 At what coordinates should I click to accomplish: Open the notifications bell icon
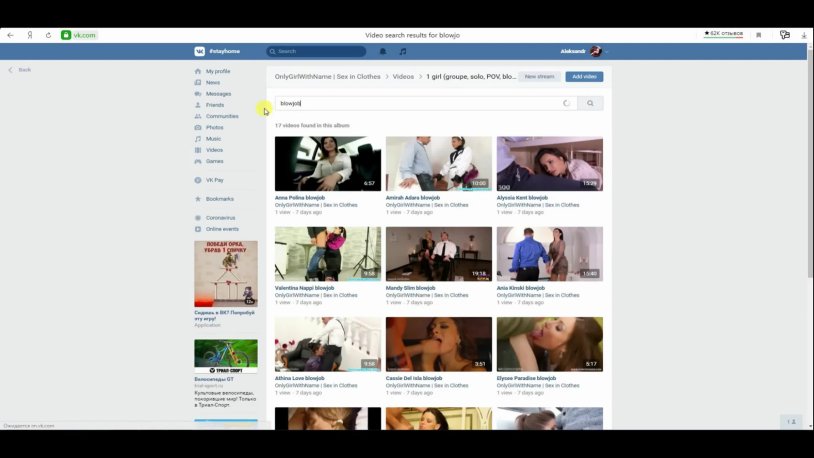click(383, 51)
